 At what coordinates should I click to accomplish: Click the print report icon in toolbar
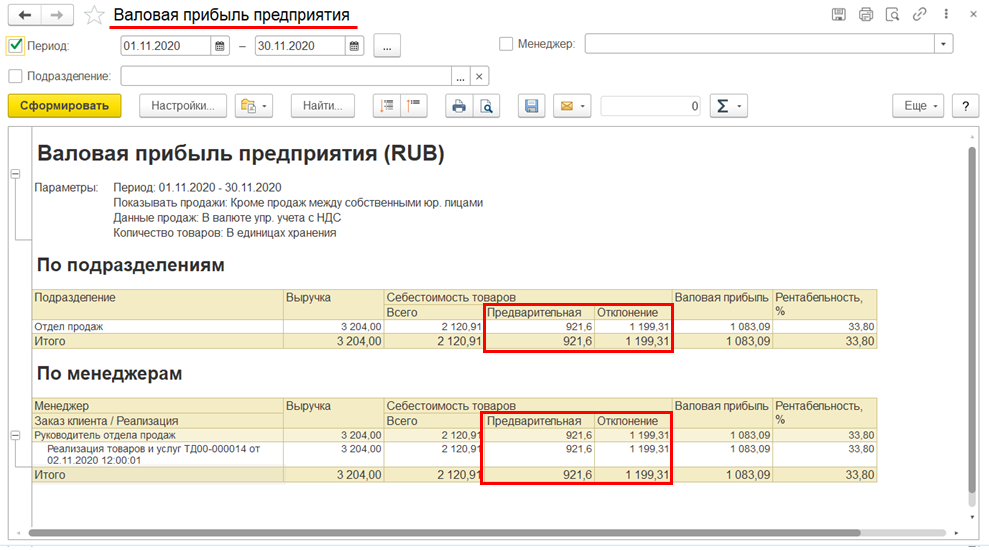459,106
